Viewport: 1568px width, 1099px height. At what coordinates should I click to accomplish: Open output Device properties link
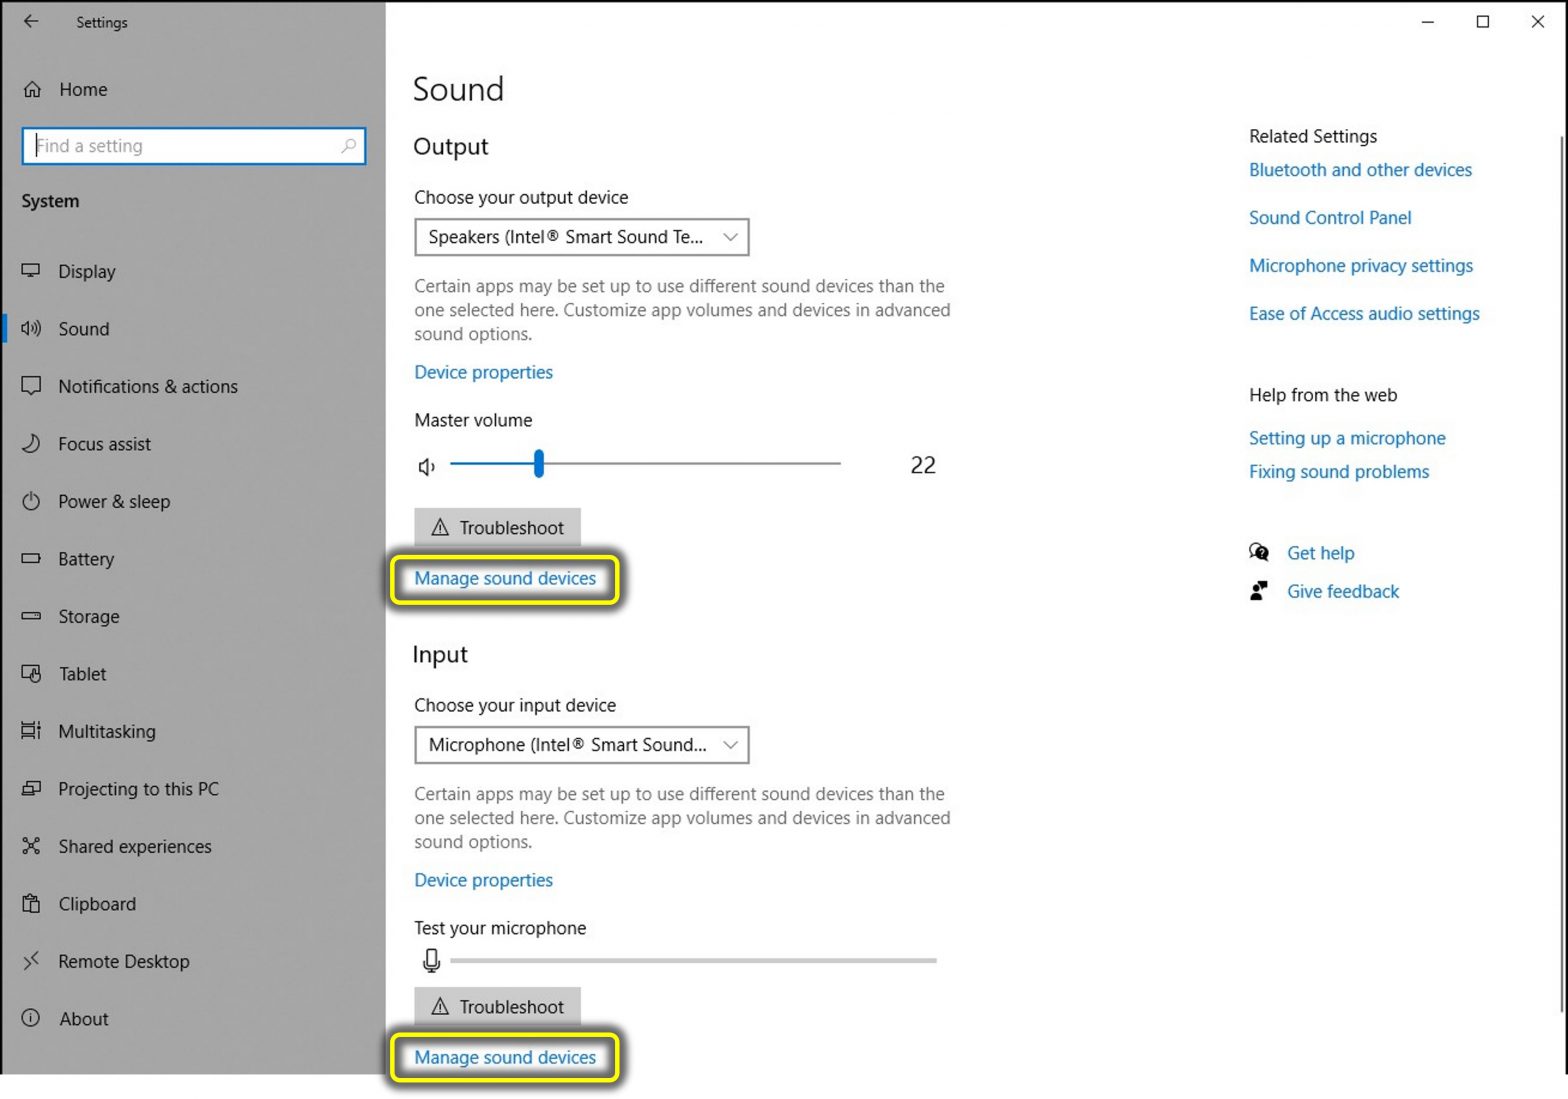[x=483, y=372]
